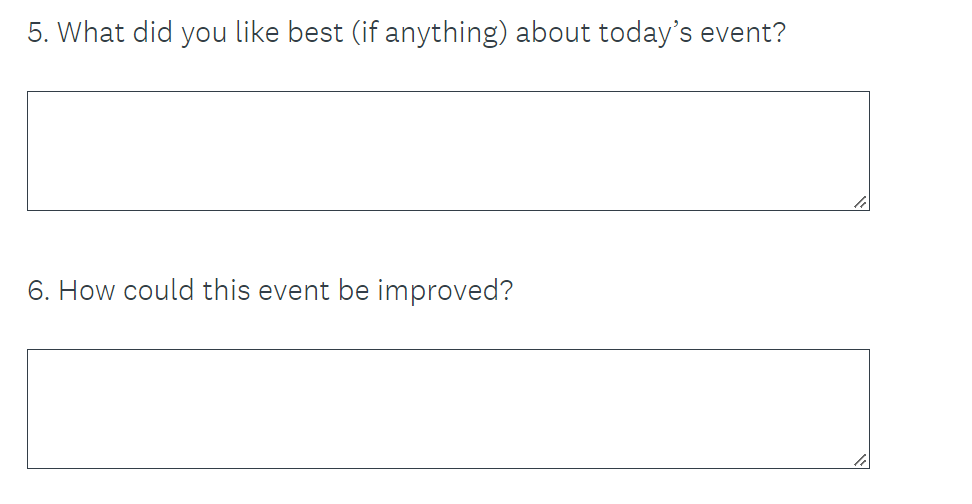The image size is (972, 504).
Task: Click the word "What" in question 5
Action: [91, 32]
